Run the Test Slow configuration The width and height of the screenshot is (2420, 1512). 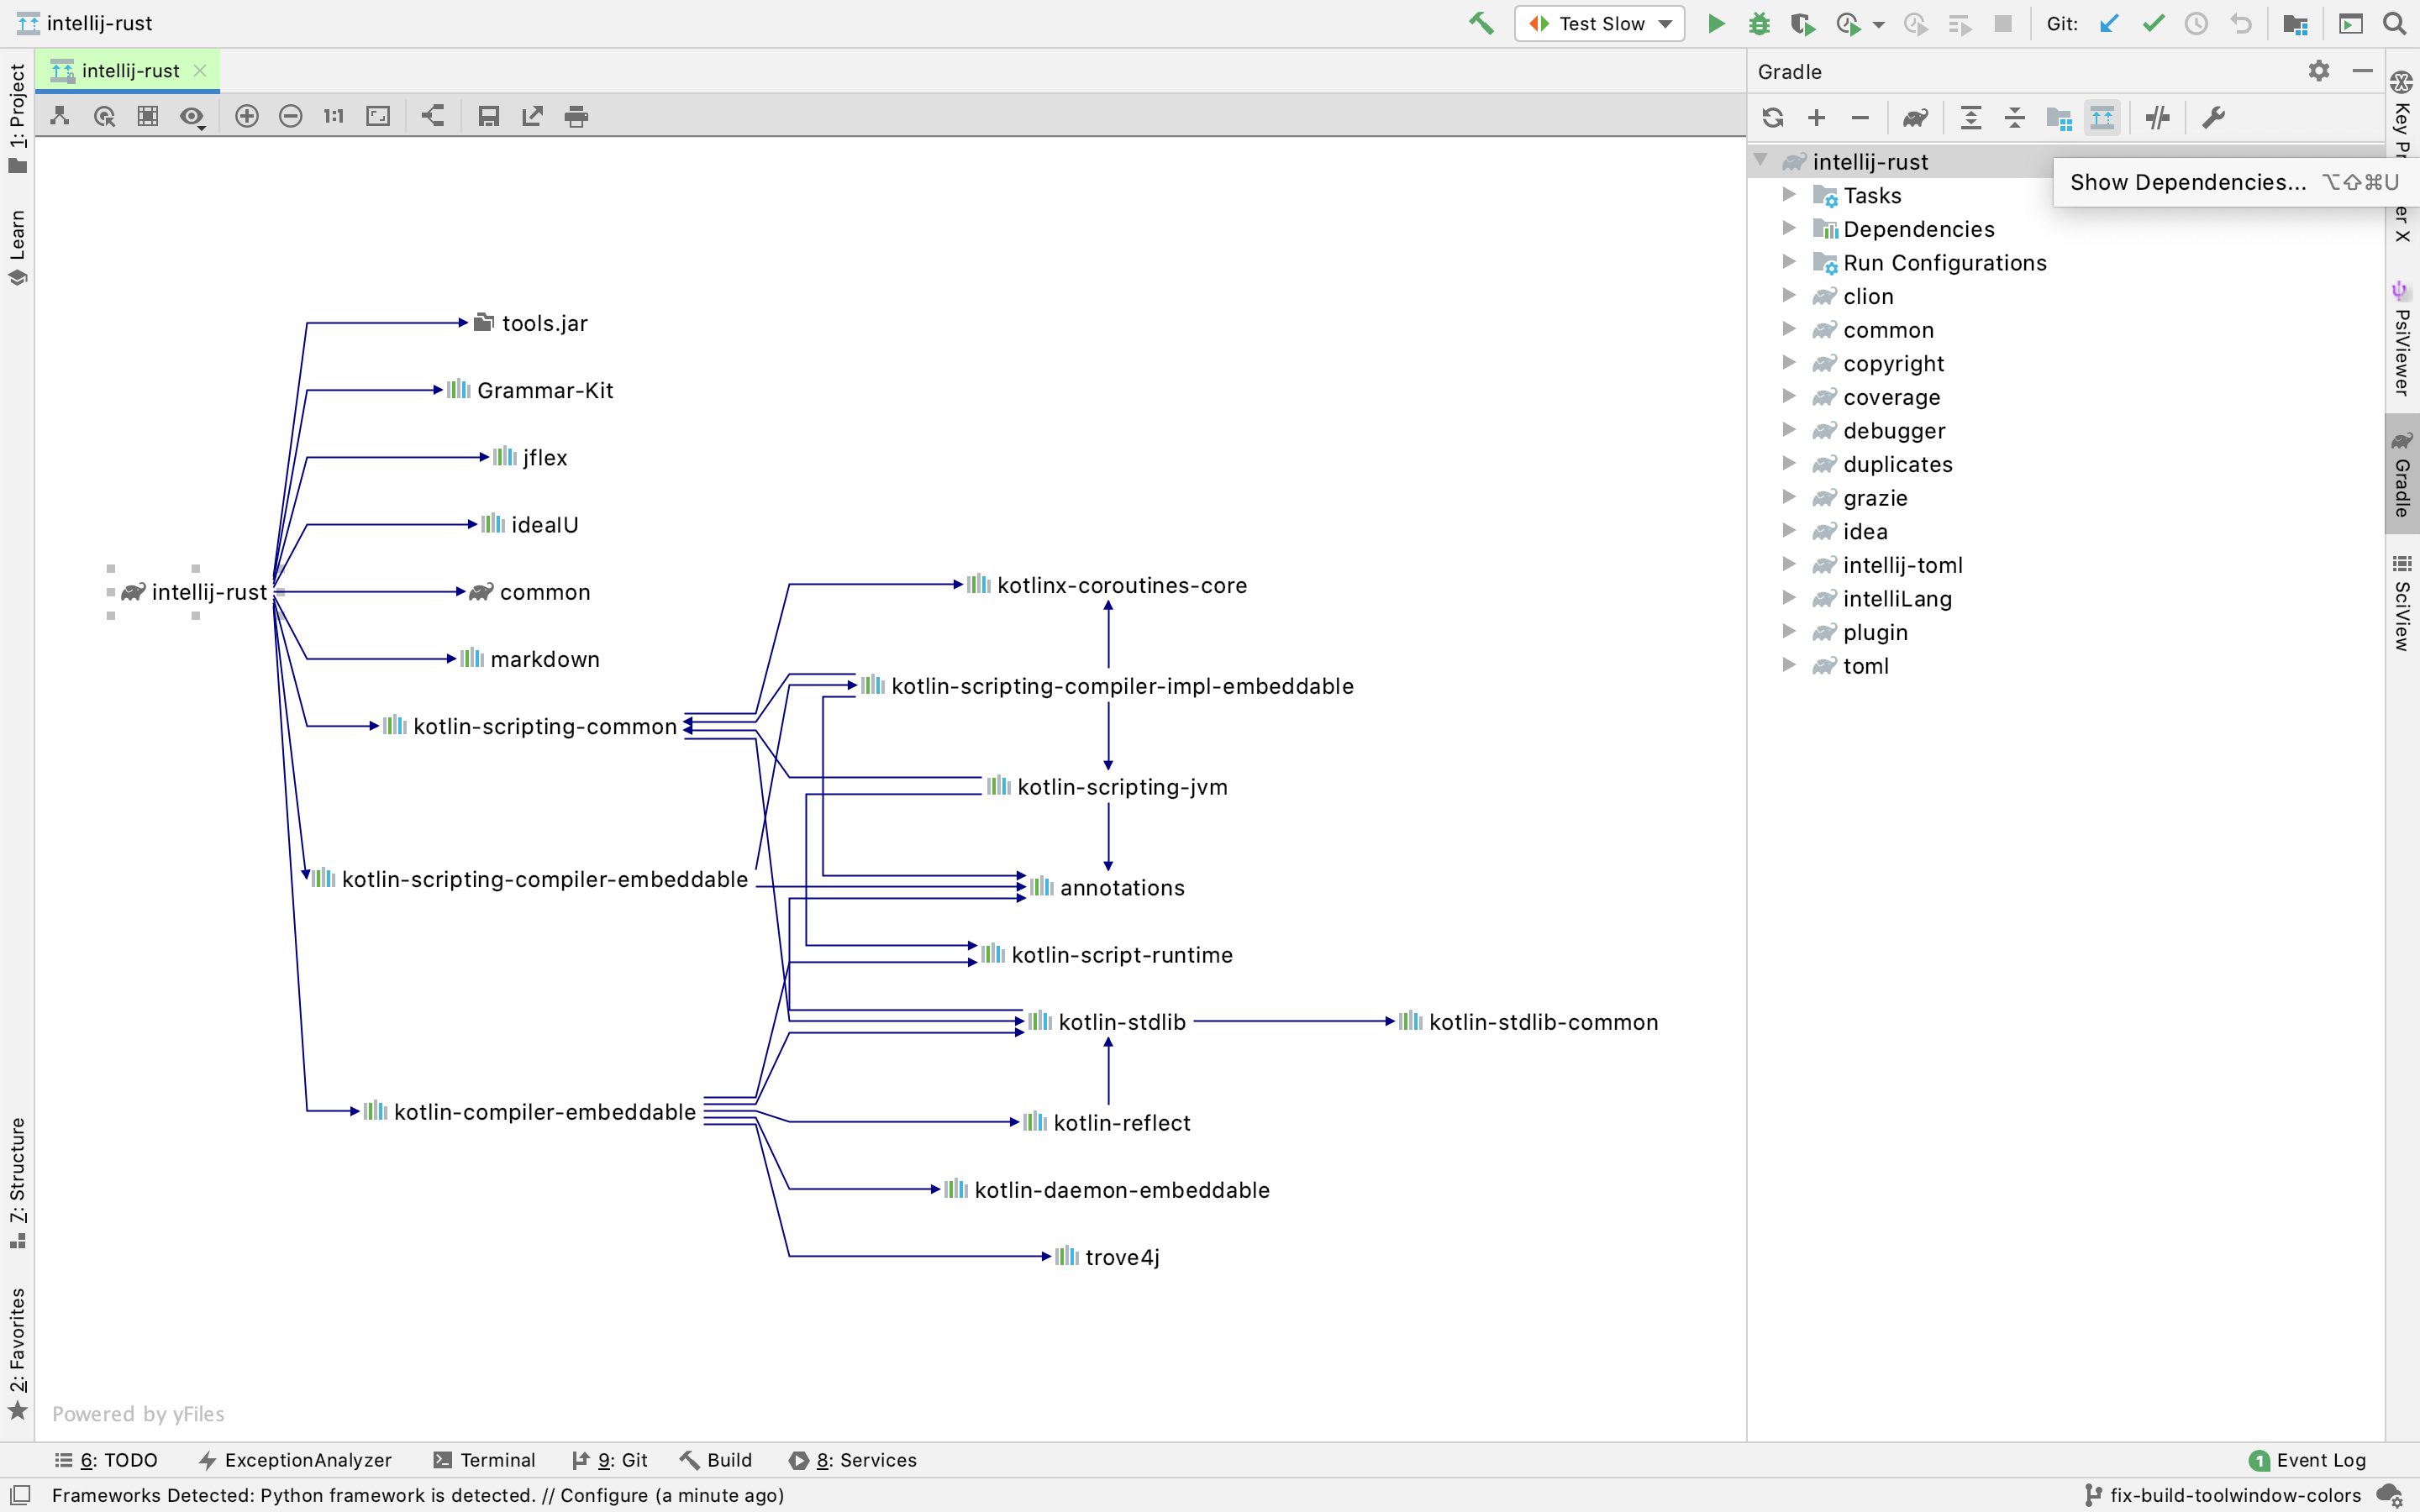1714,23
